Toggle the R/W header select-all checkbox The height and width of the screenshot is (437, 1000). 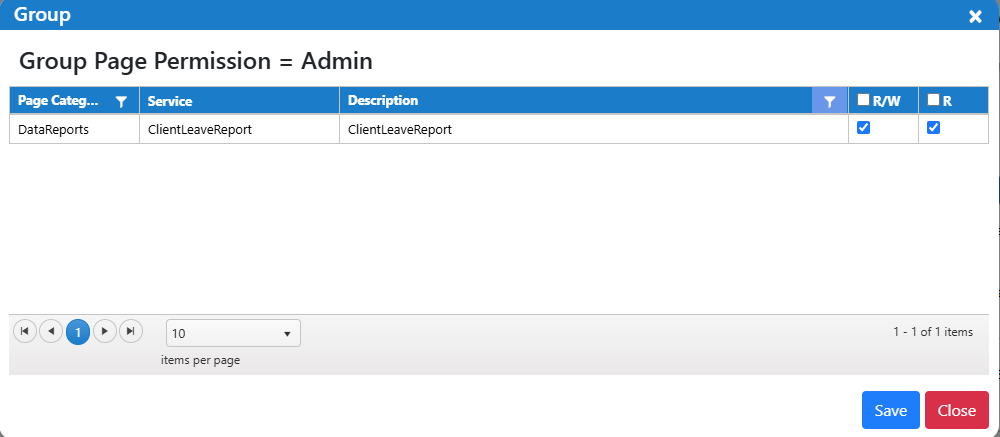click(863, 100)
